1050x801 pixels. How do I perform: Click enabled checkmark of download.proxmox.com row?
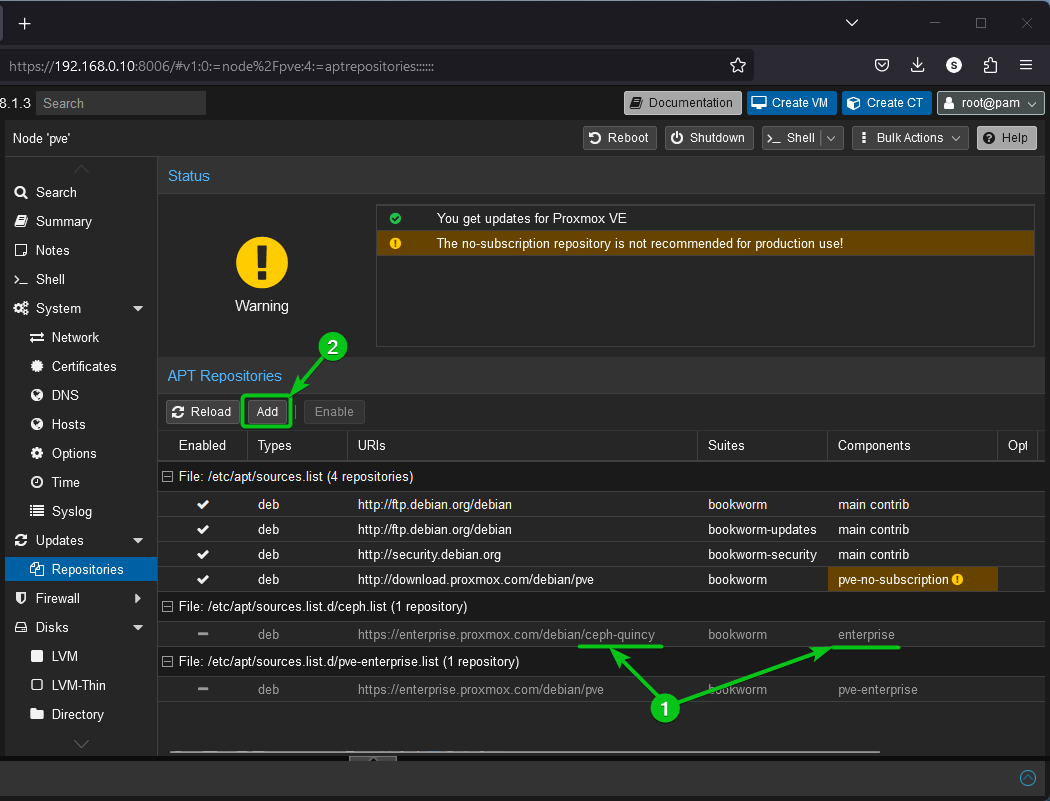(x=203, y=580)
